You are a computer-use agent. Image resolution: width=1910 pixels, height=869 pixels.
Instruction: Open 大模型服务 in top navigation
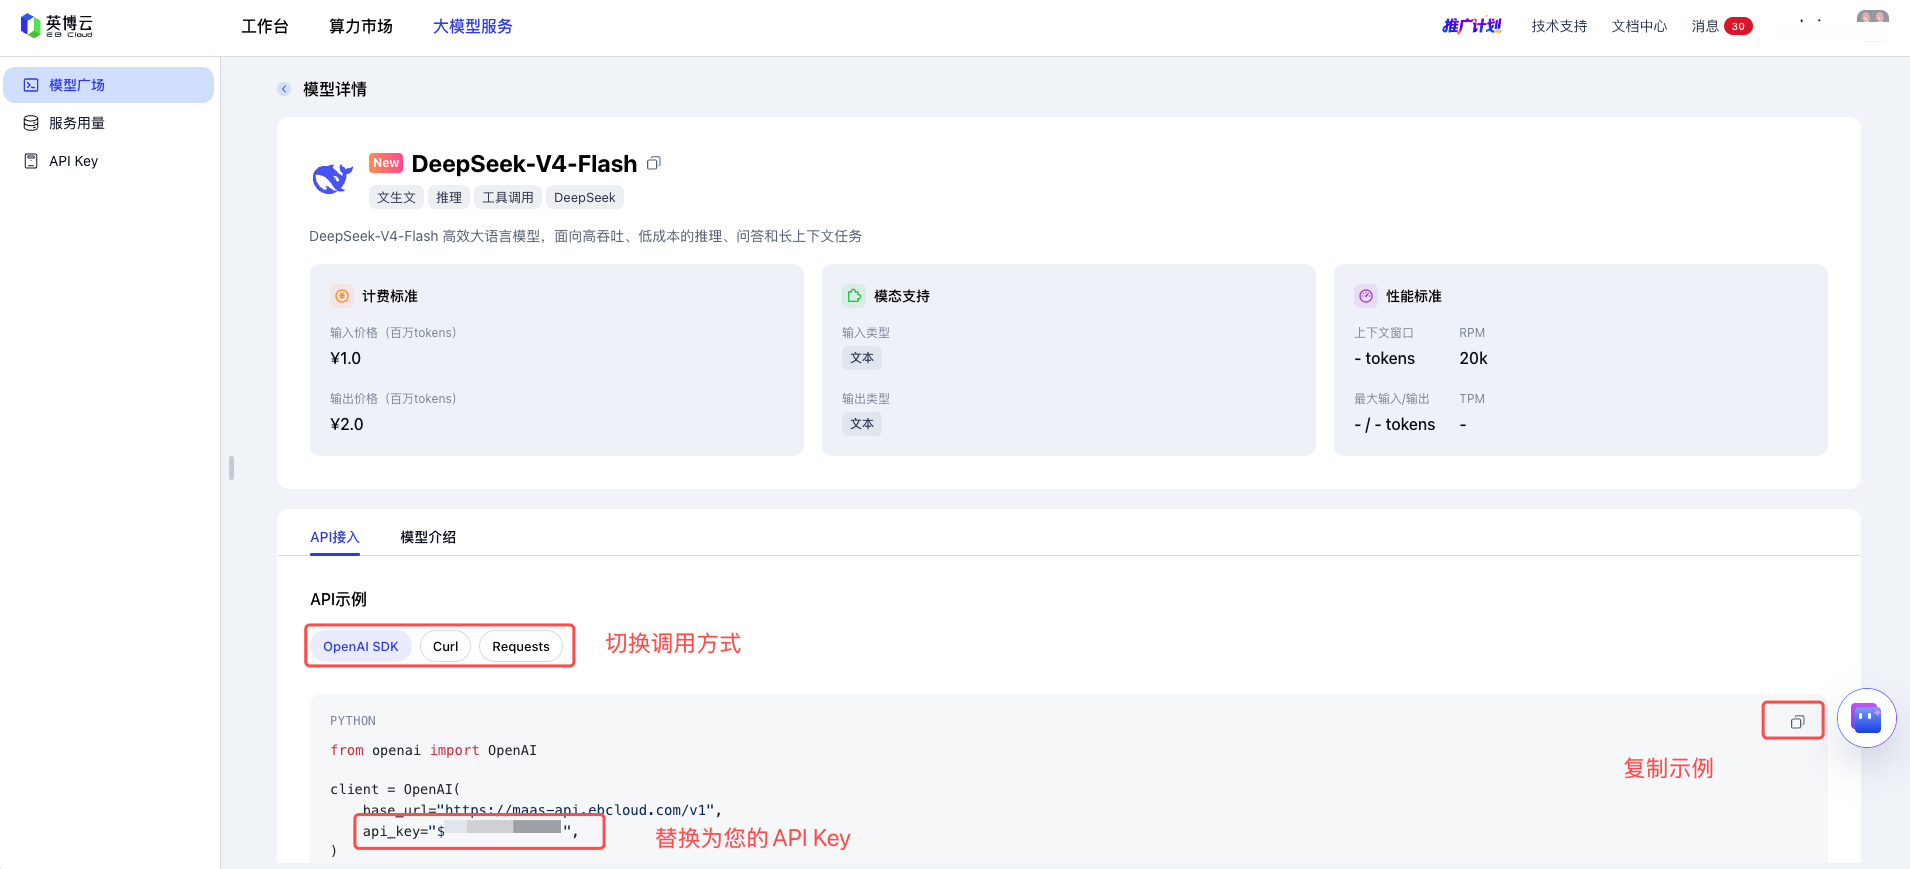coord(473,26)
